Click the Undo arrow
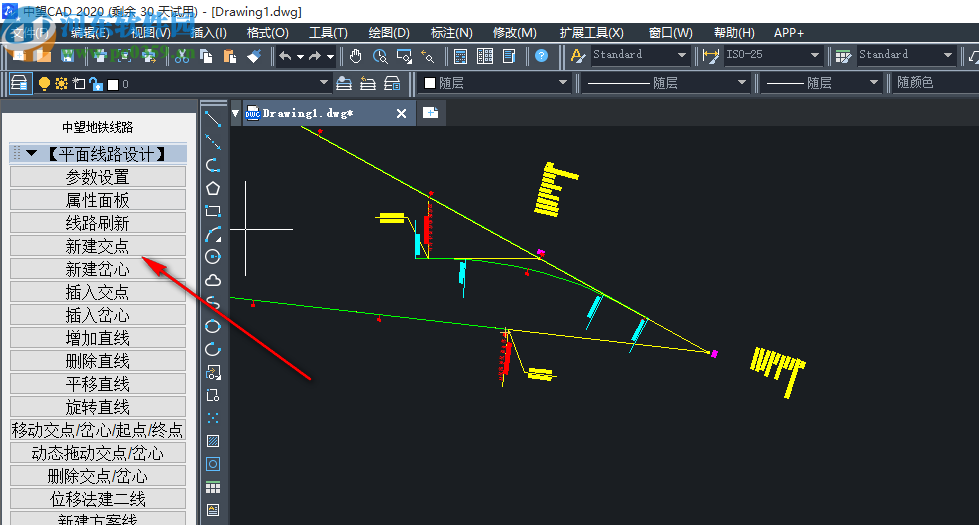The height and width of the screenshot is (525, 979). 285,56
